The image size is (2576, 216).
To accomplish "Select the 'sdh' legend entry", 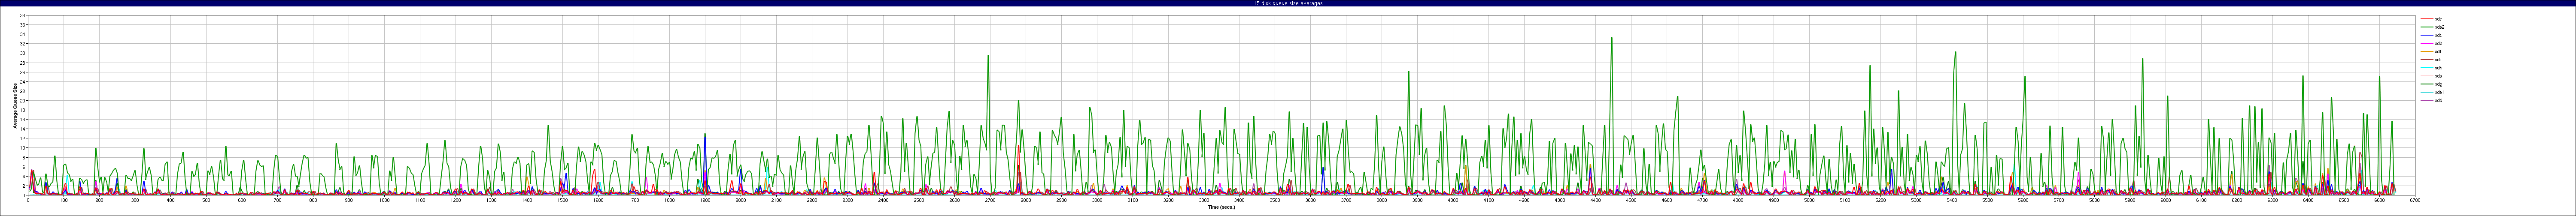I will tap(2439, 68).
